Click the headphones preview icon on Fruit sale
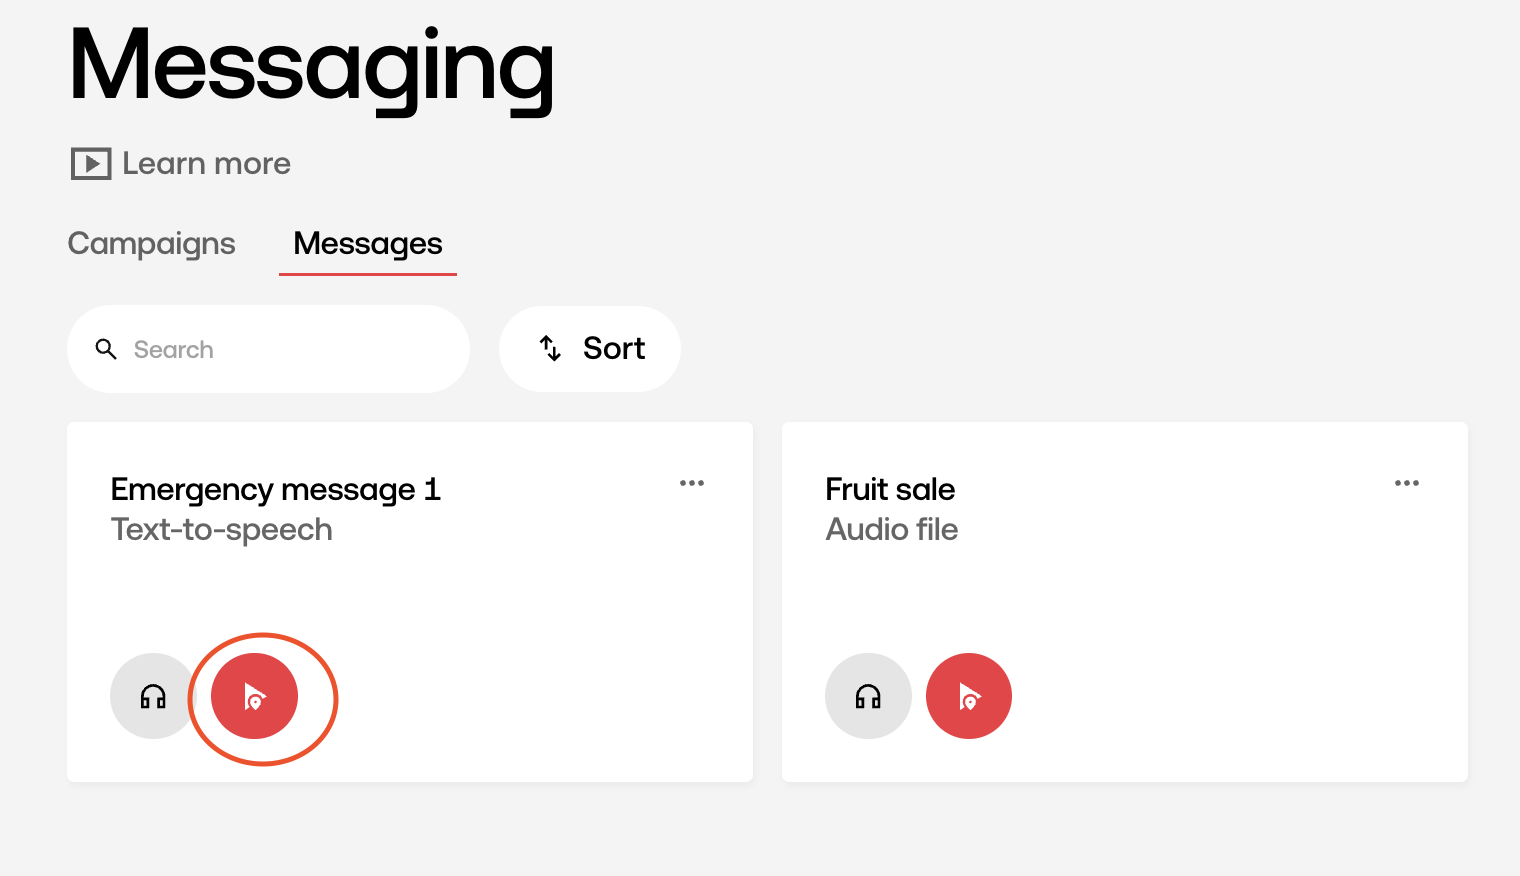The height and width of the screenshot is (876, 1520). [868, 696]
